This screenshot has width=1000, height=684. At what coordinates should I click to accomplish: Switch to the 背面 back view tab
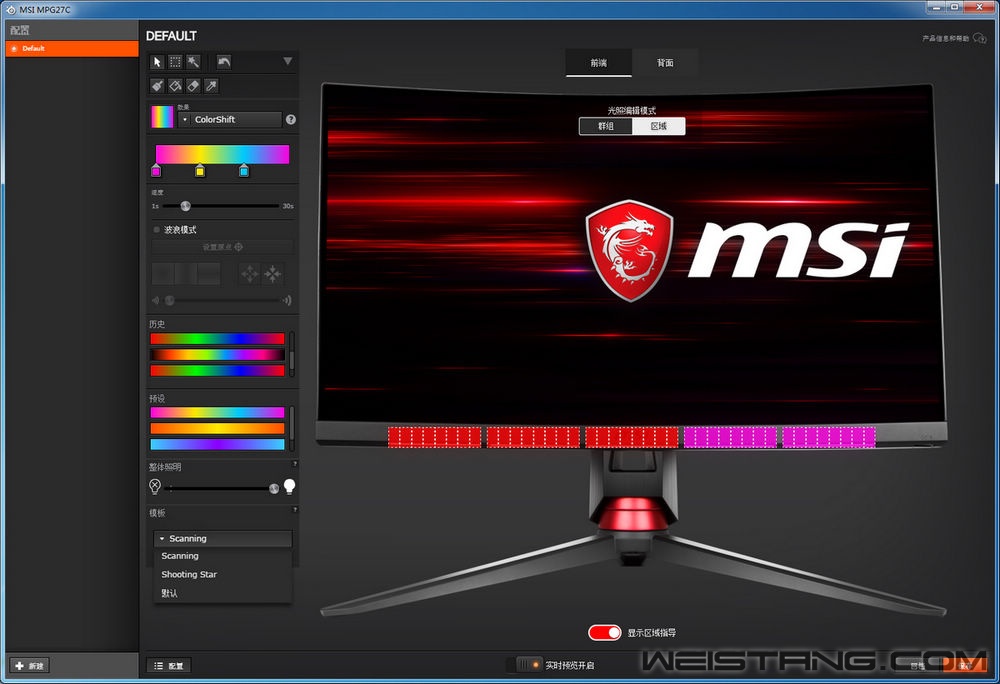click(x=665, y=62)
